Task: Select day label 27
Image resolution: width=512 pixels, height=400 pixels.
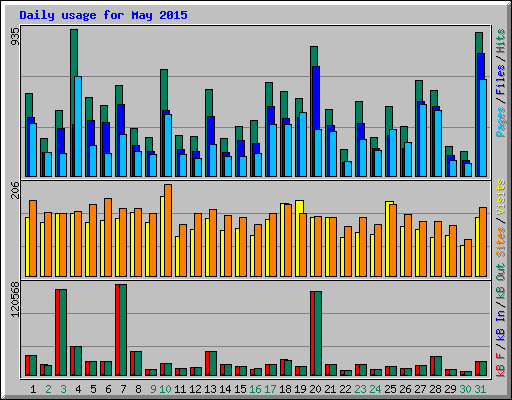Action: coord(420,389)
